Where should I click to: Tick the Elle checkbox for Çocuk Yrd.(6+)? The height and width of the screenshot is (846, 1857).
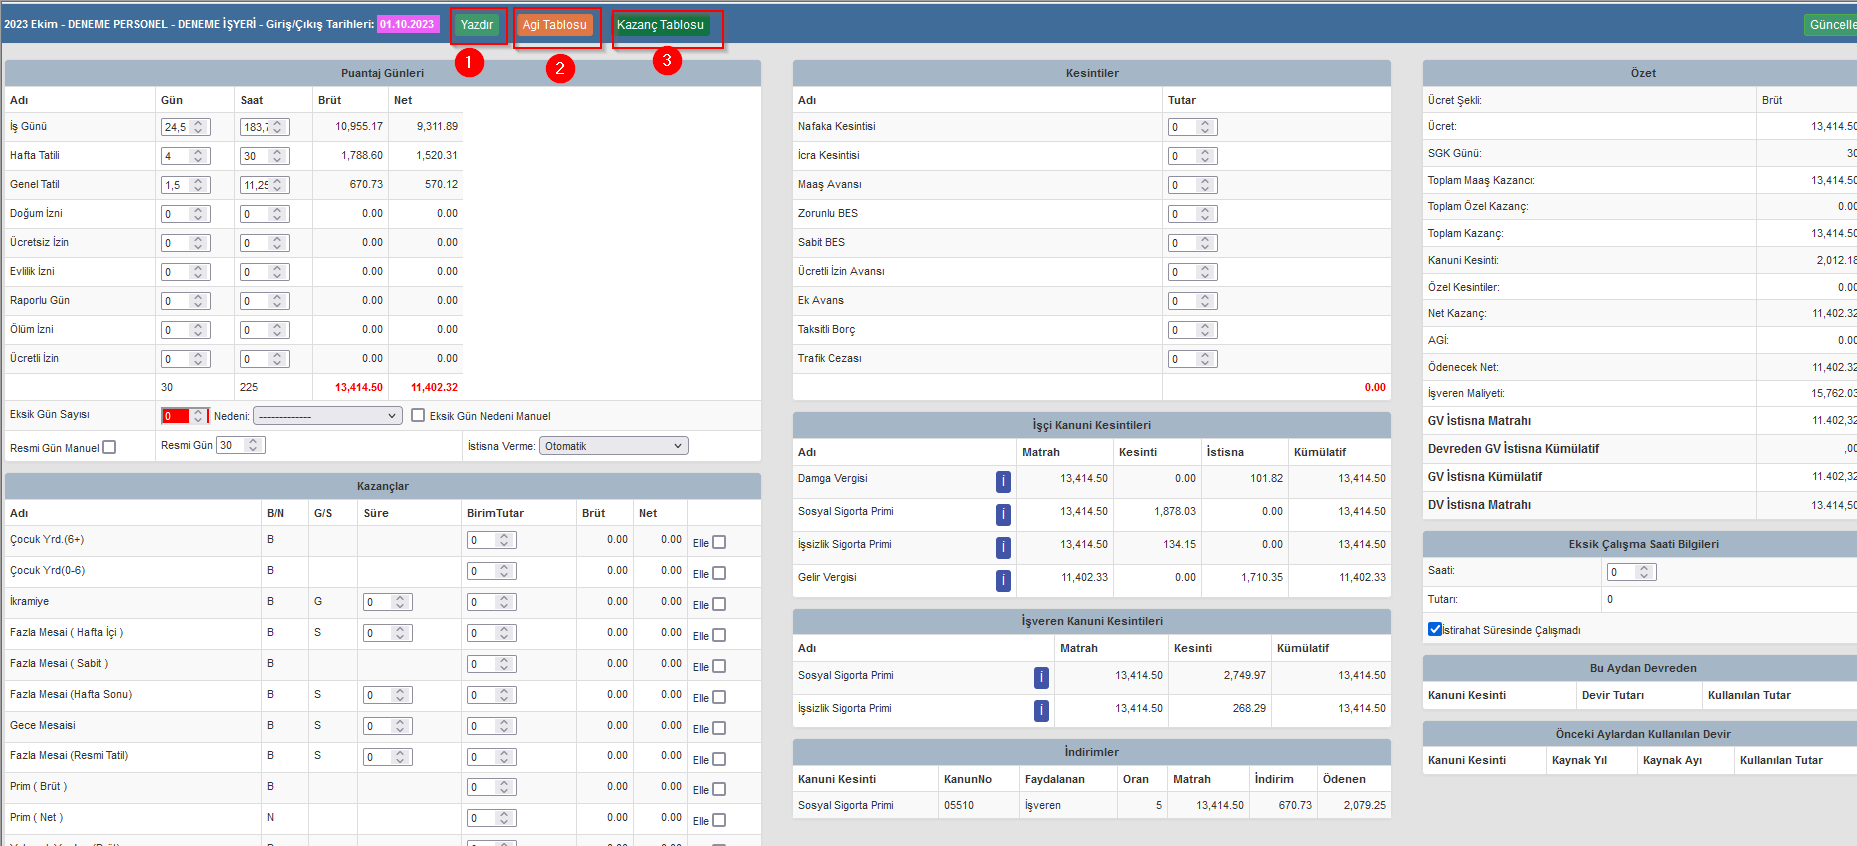pos(719,542)
